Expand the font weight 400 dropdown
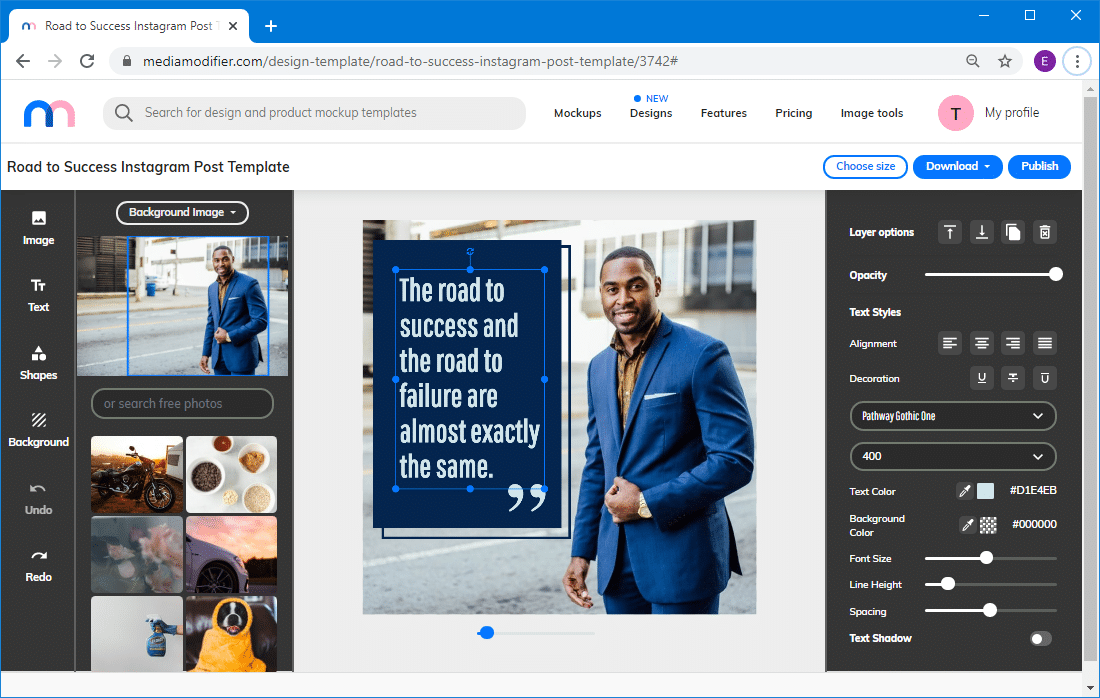 [952, 456]
